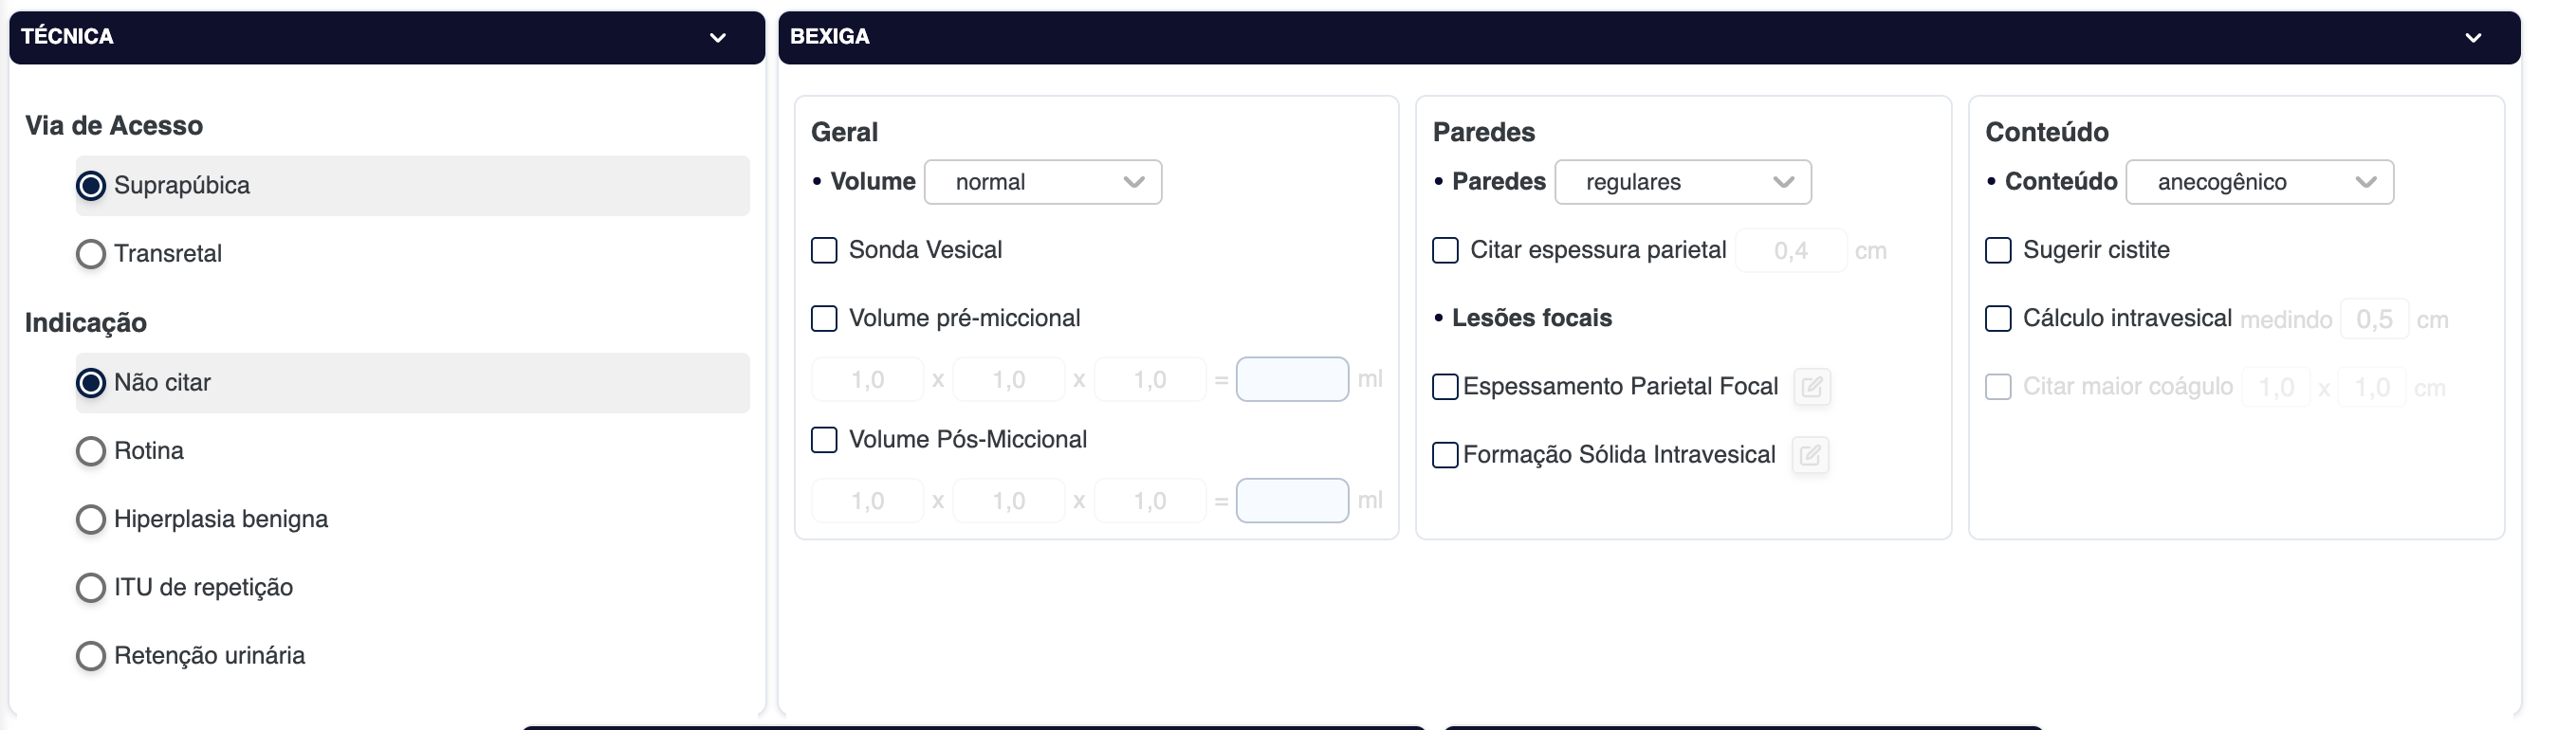Screen dimensions: 2576x730
Task: Check Espessamento Parietal Focal box
Action: pyautogui.click(x=1445, y=387)
